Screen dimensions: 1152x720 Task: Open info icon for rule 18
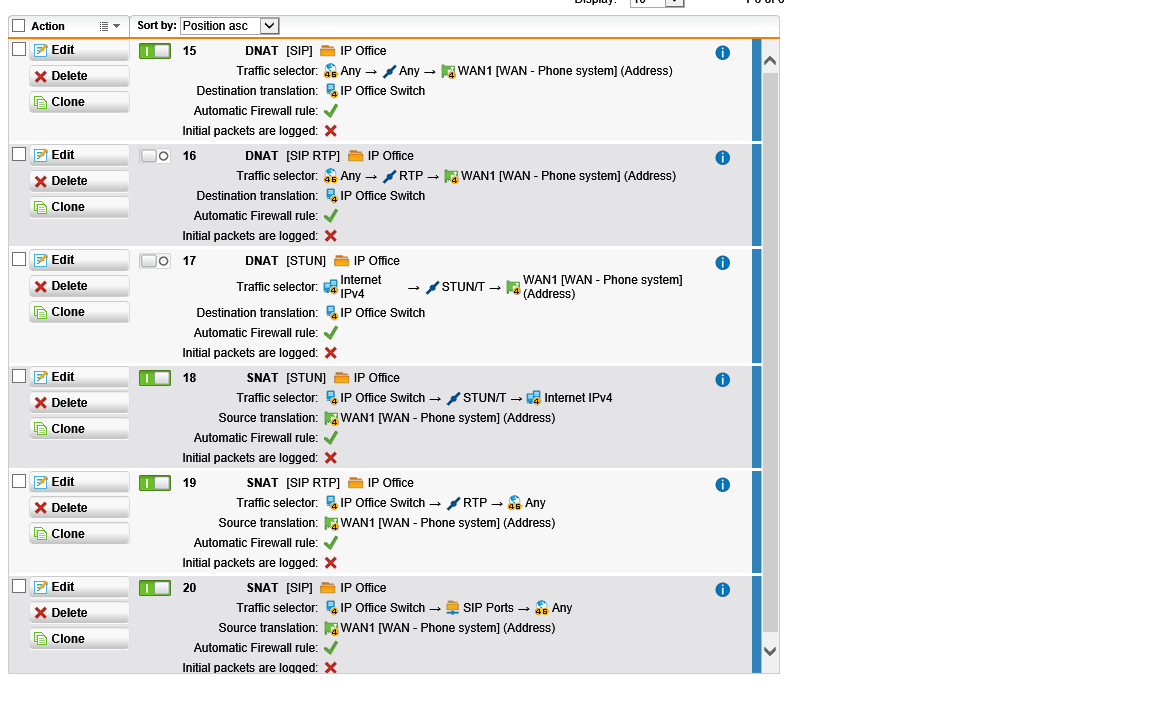[722, 380]
